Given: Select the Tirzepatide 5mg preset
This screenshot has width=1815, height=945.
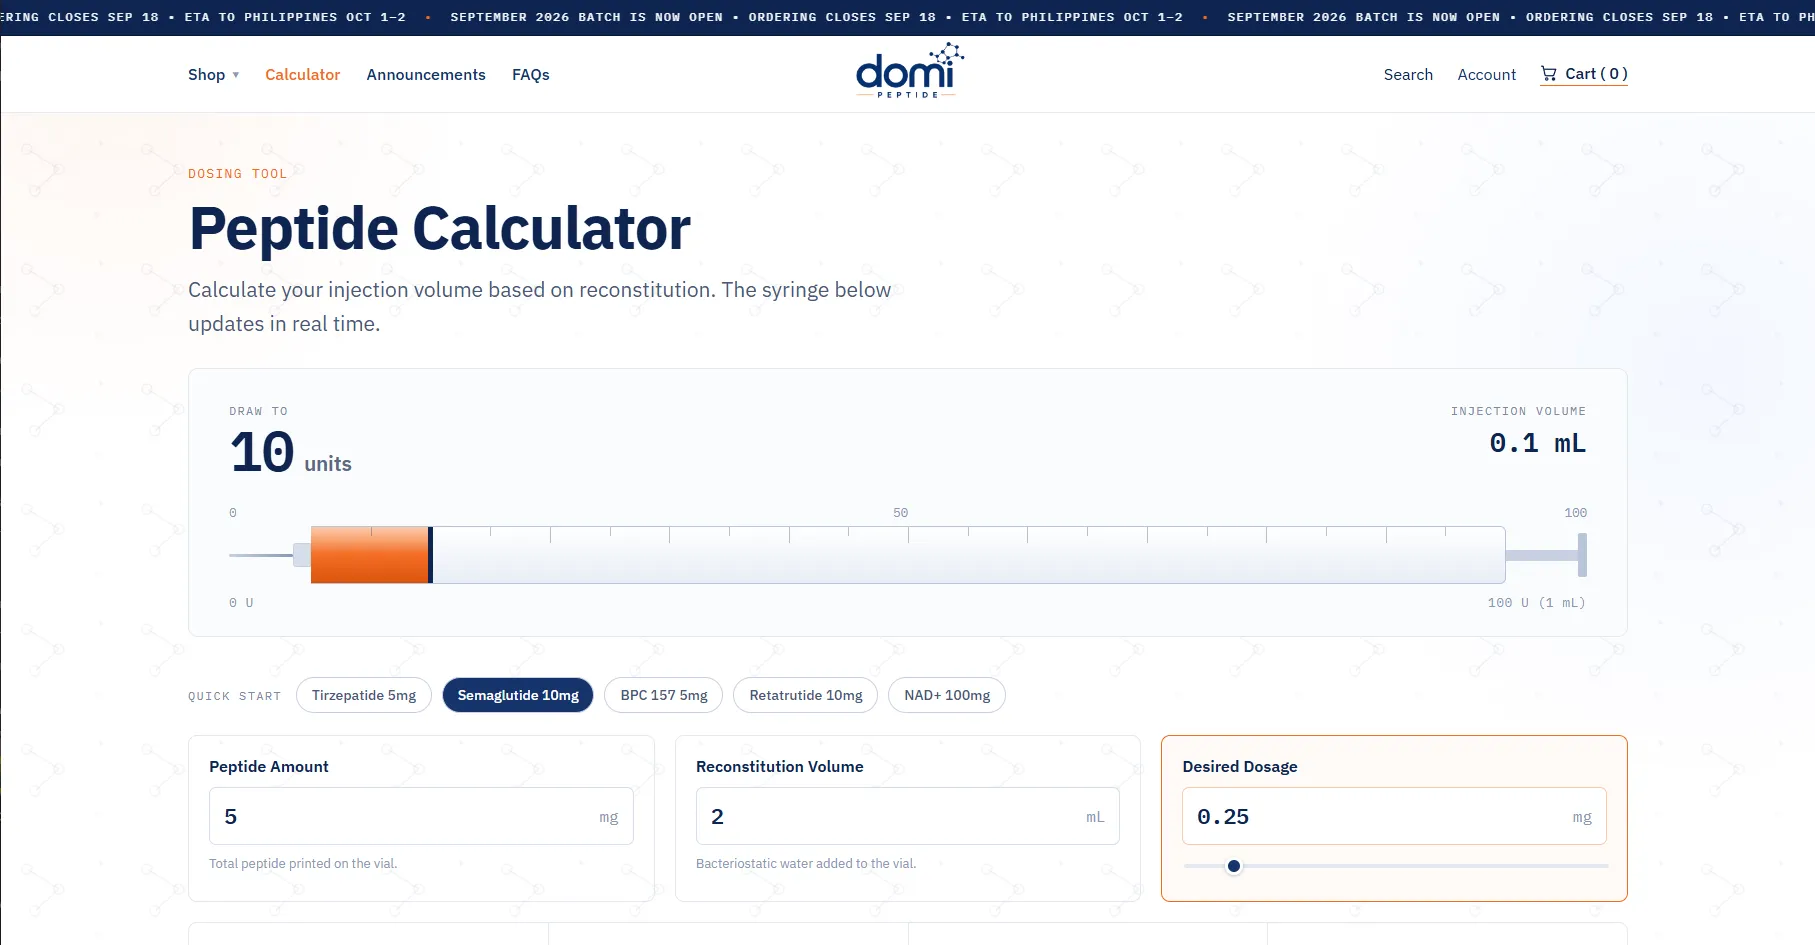Looking at the screenshot, I should [x=364, y=695].
